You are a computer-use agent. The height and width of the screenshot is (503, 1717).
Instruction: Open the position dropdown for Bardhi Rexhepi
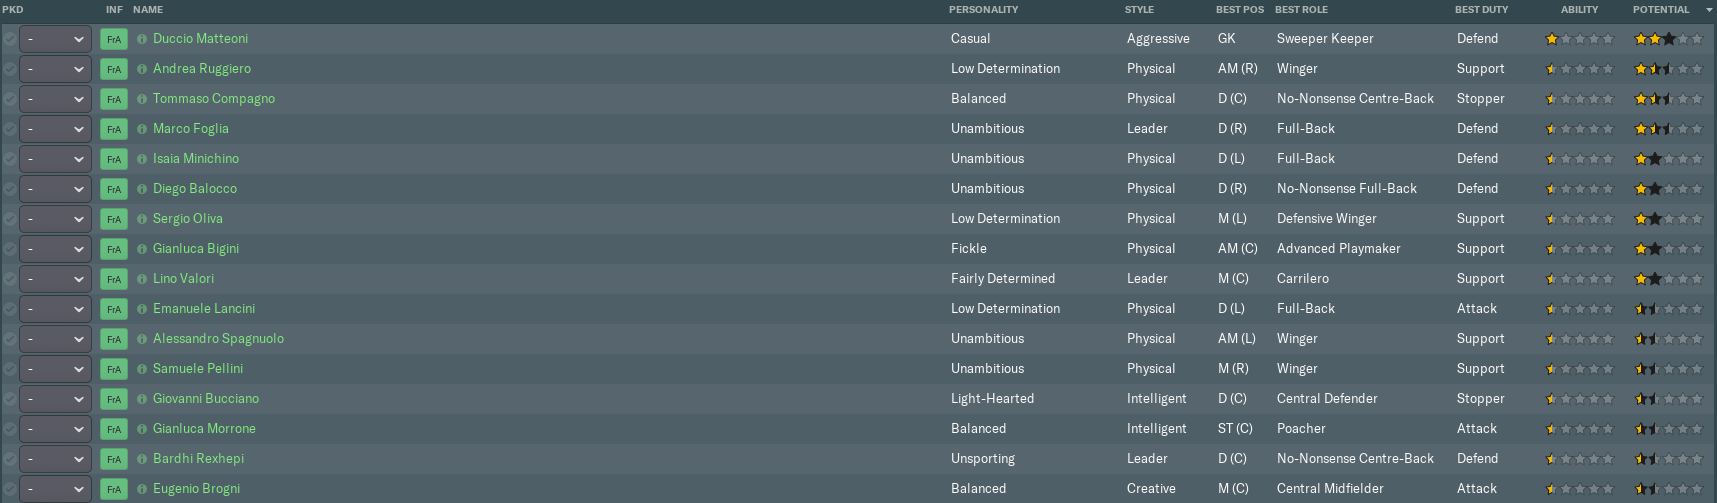tap(55, 459)
